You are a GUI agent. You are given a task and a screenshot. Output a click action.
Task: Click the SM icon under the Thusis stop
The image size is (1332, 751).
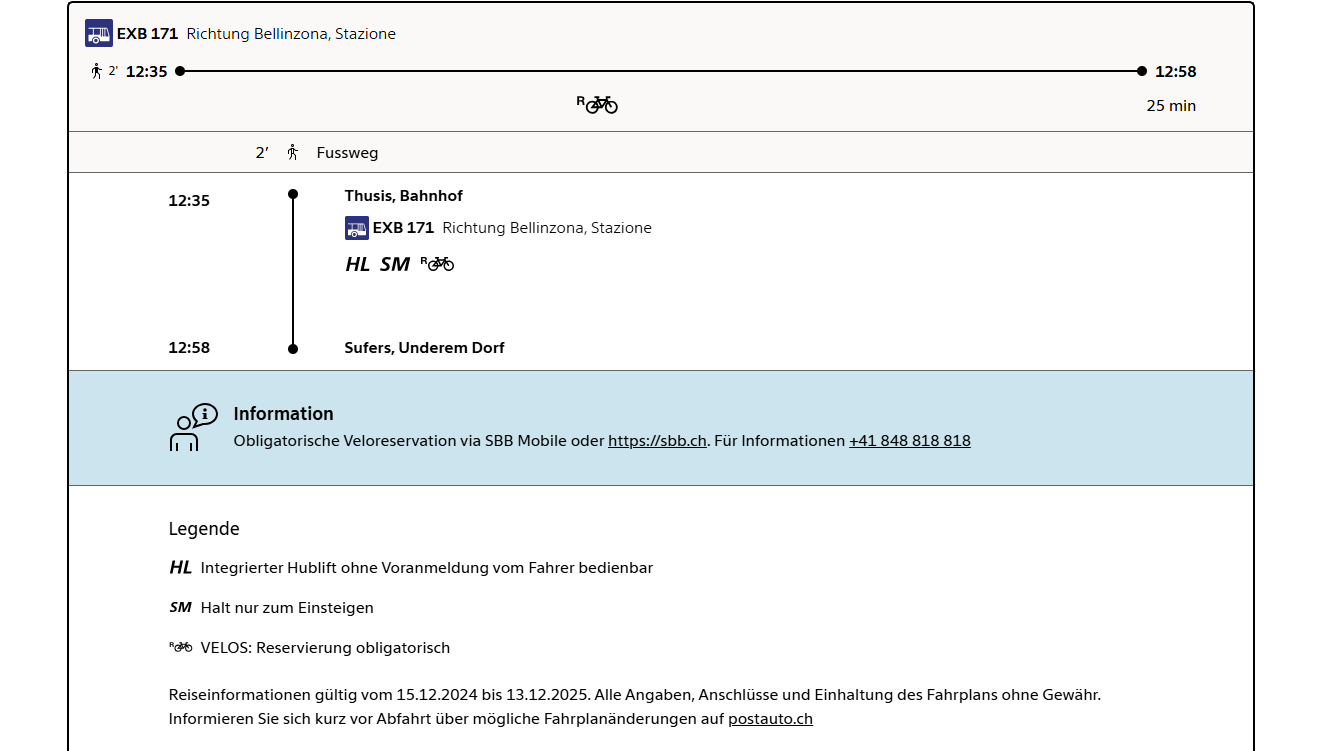395,264
